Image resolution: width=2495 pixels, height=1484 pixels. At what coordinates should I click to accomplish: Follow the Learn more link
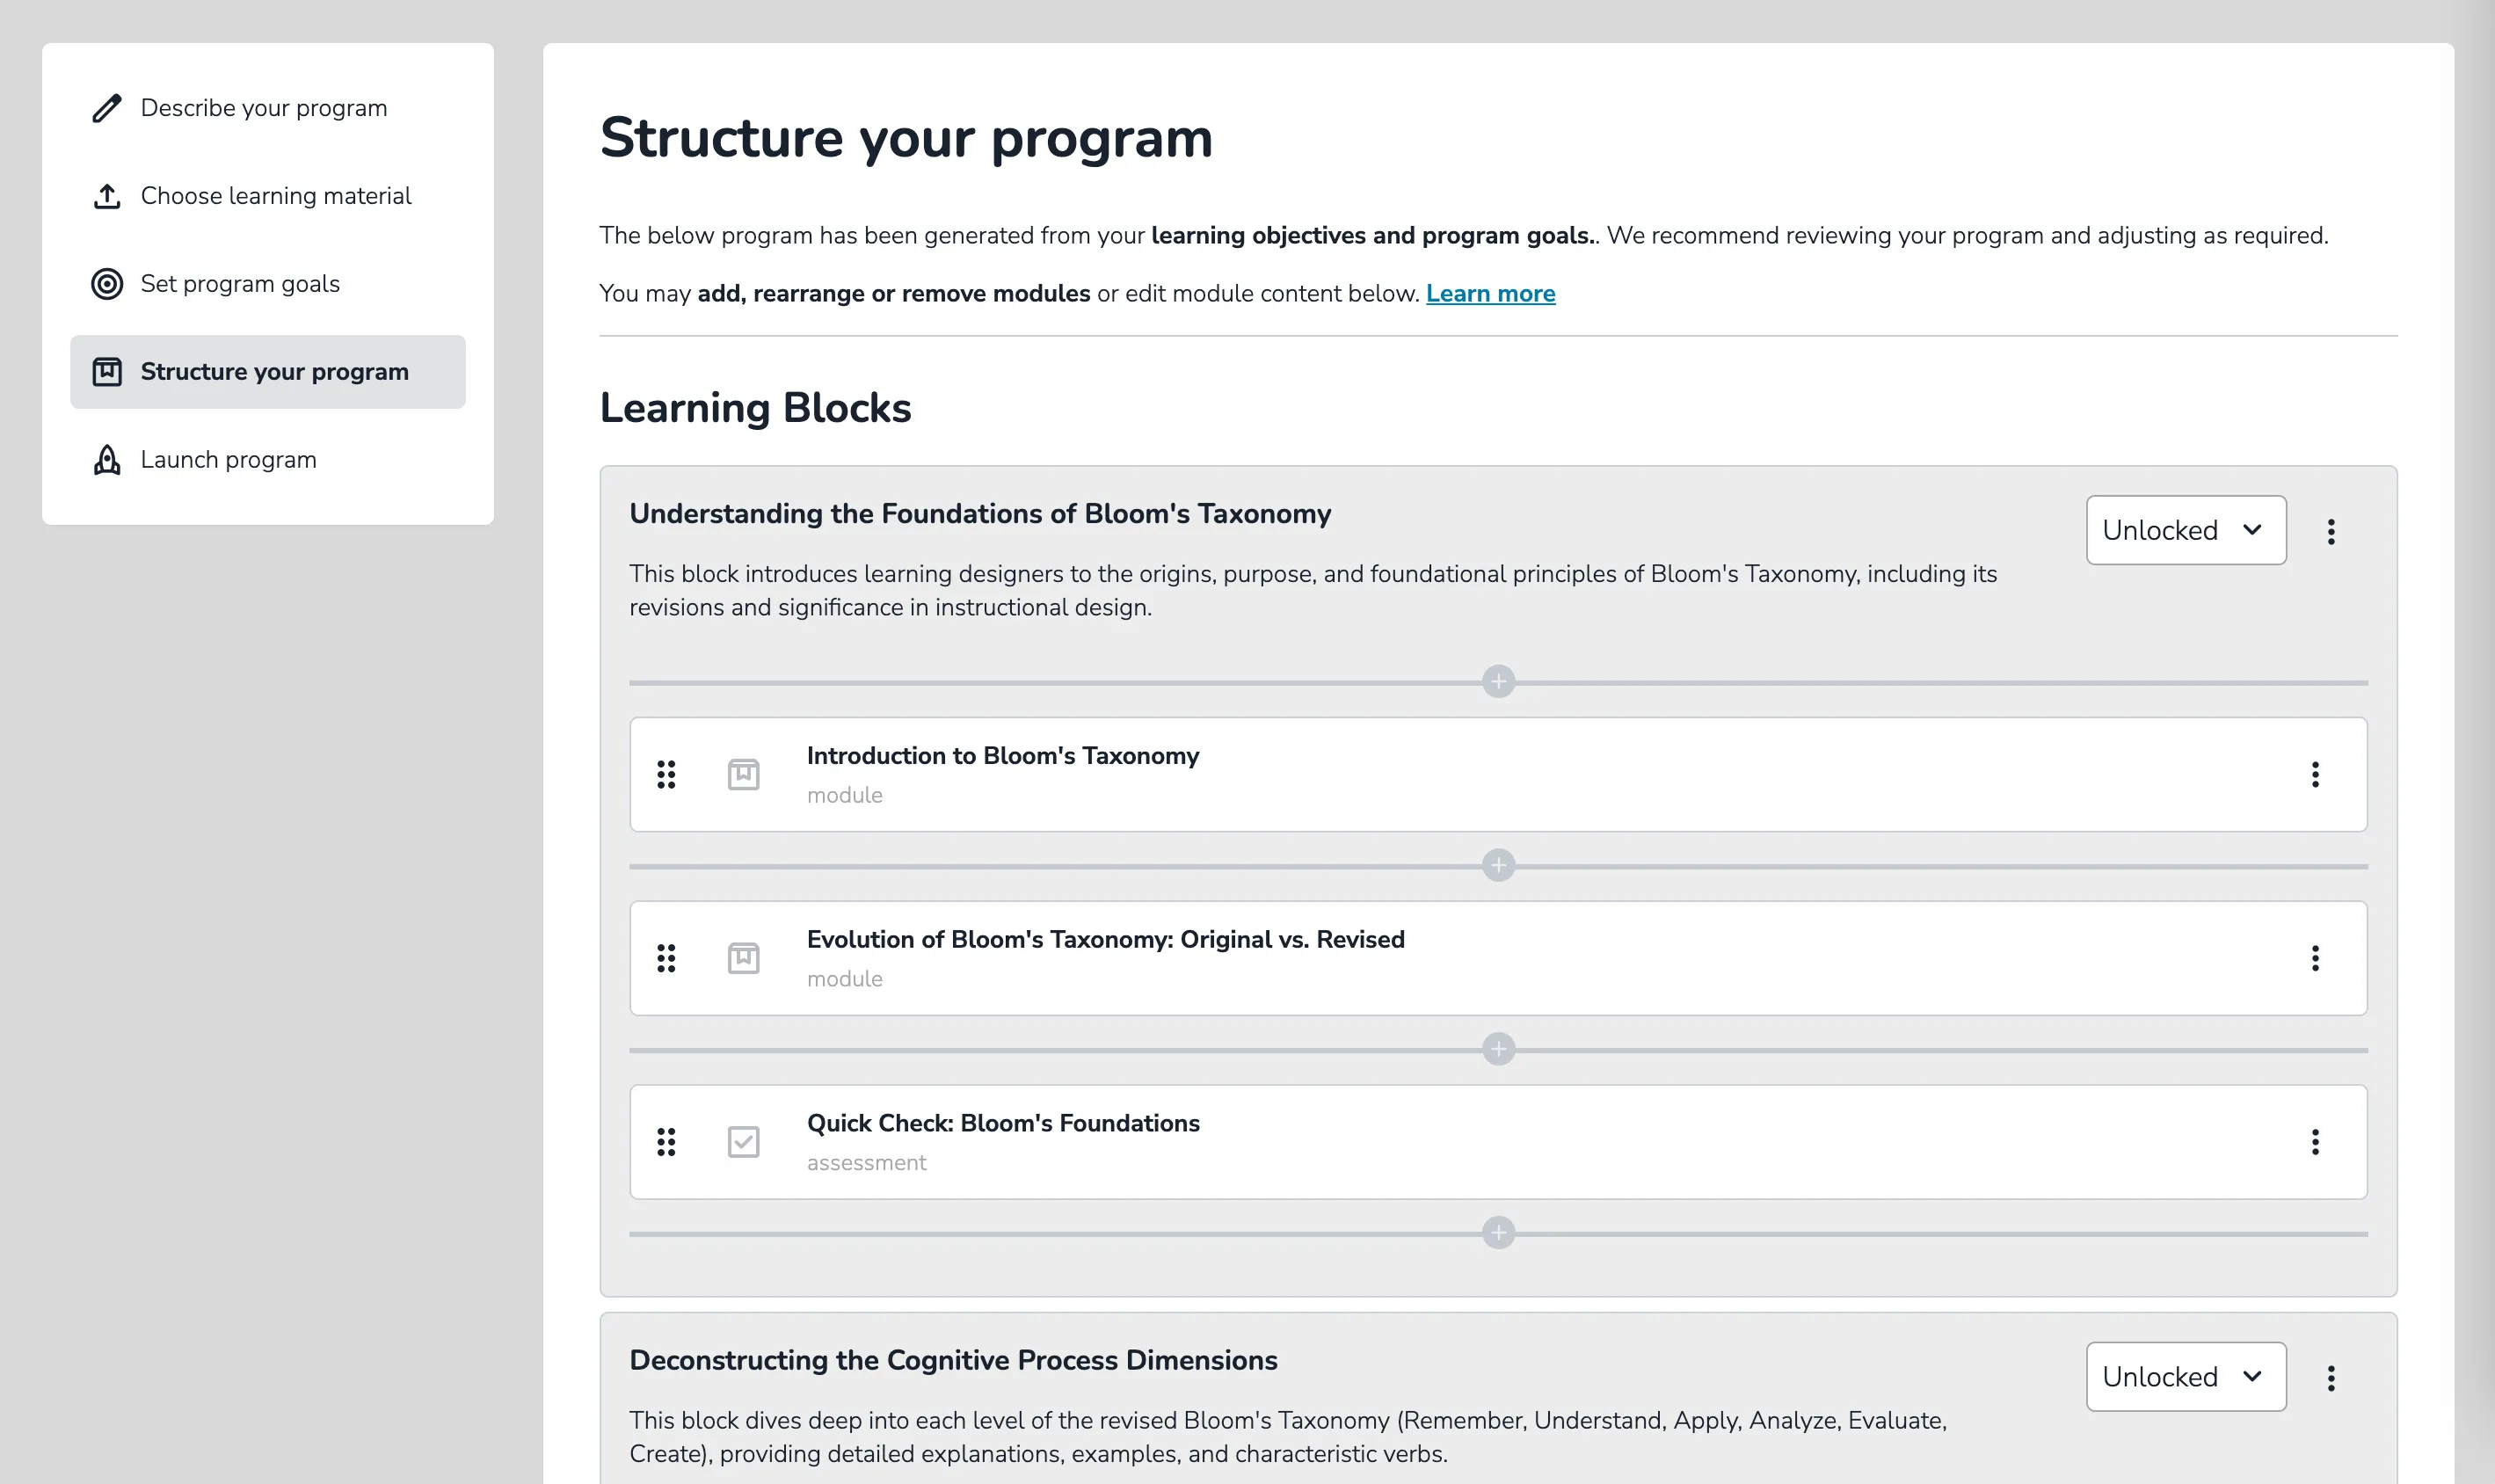pyautogui.click(x=1490, y=294)
